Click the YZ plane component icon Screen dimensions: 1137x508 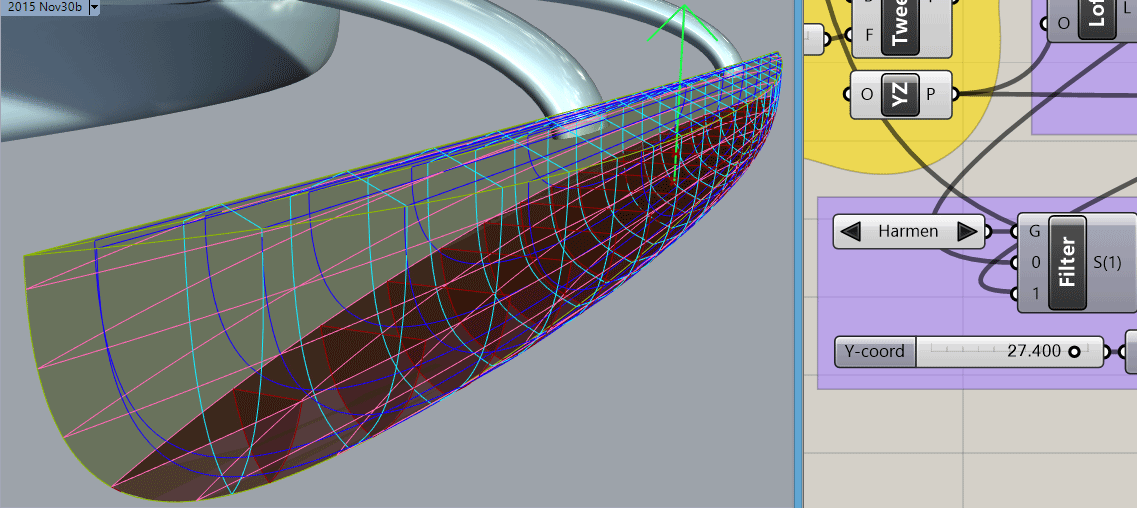pos(899,95)
